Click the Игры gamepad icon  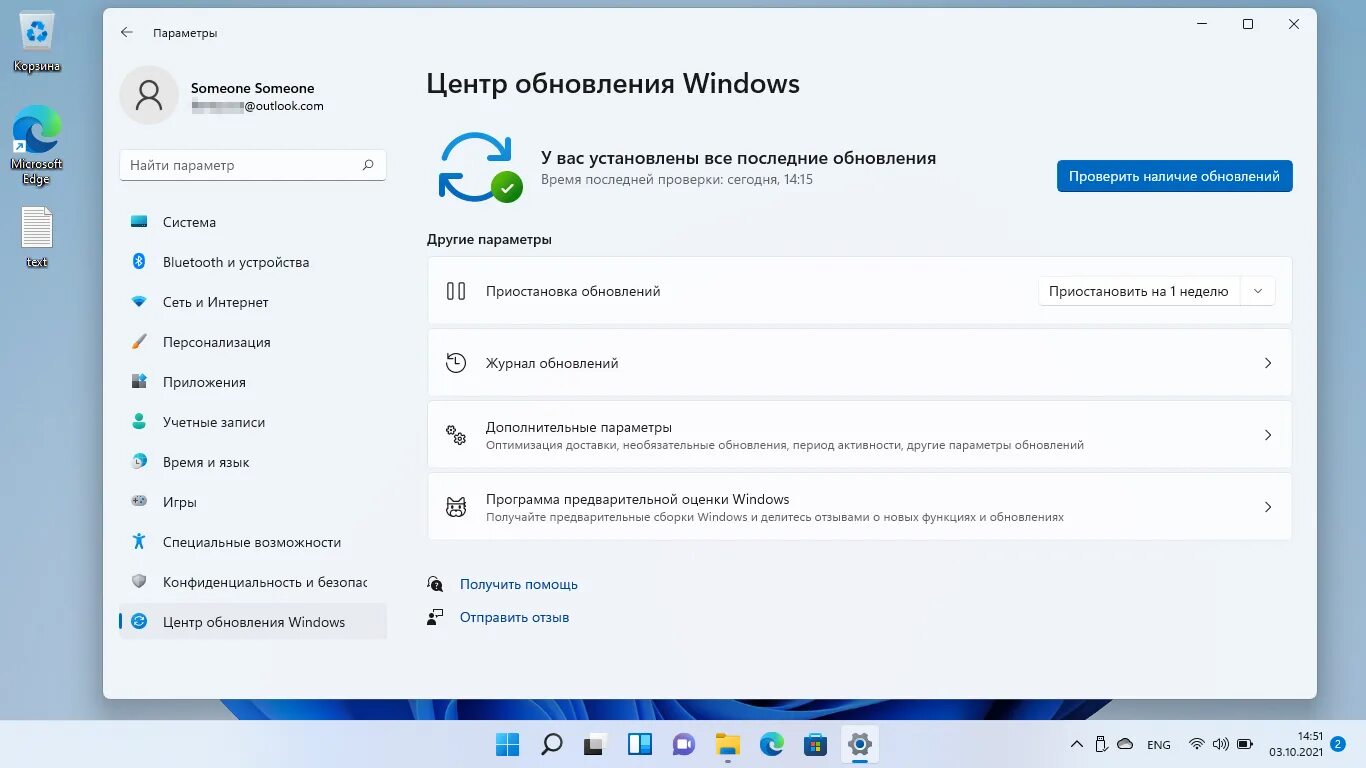139,502
